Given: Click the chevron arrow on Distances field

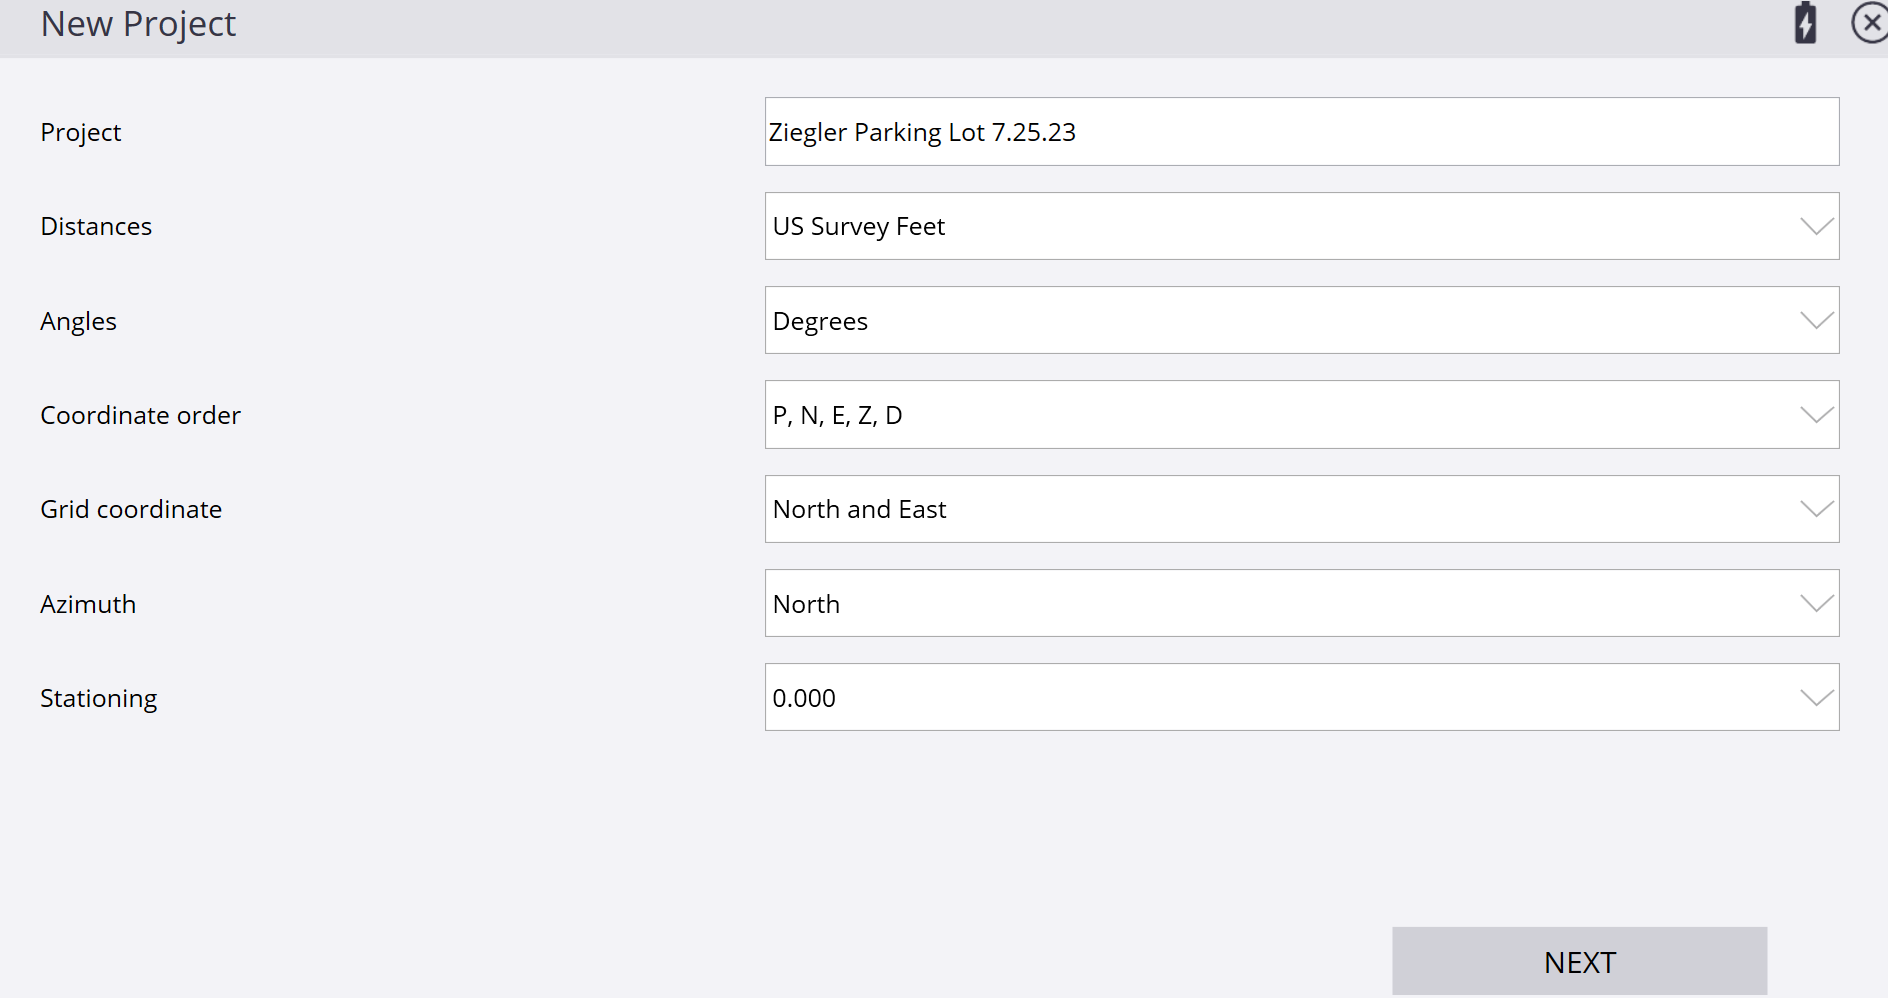Looking at the screenshot, I should [1816, 226].
